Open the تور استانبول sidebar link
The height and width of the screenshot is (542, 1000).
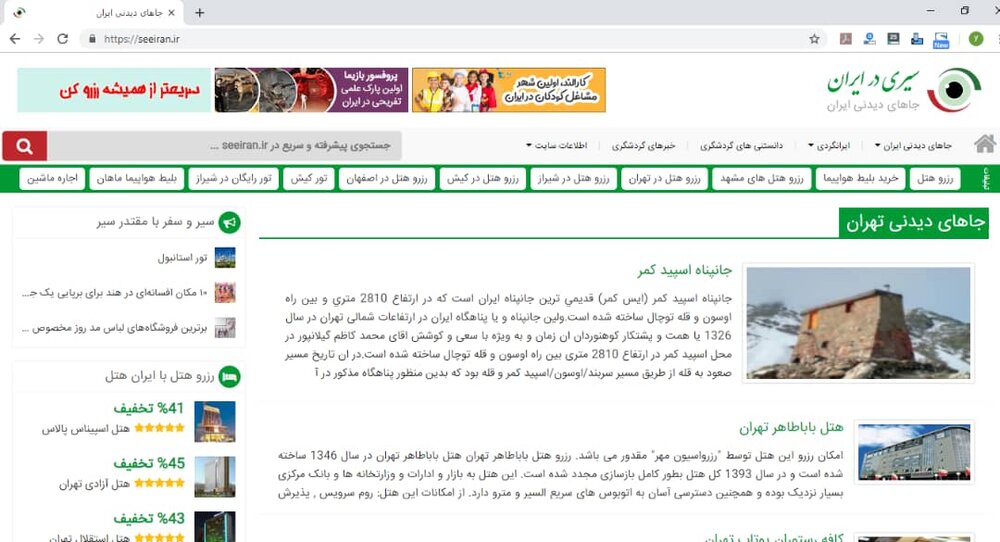[182, 258]
